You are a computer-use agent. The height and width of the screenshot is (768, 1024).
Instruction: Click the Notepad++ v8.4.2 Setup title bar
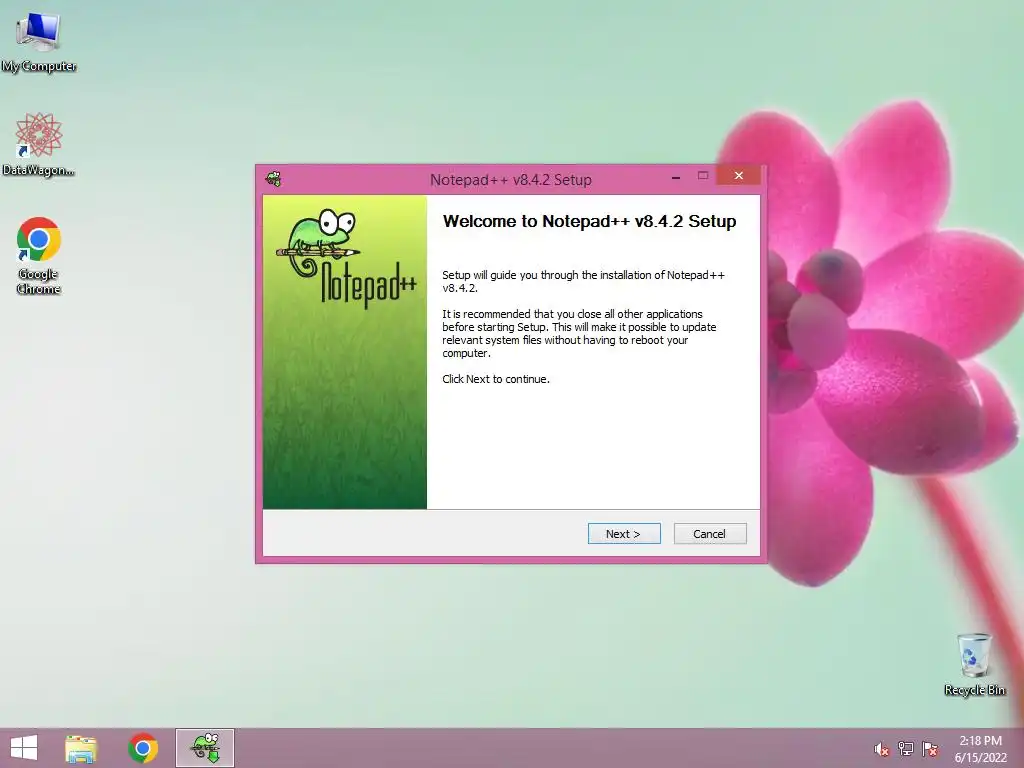click(511, 180)
